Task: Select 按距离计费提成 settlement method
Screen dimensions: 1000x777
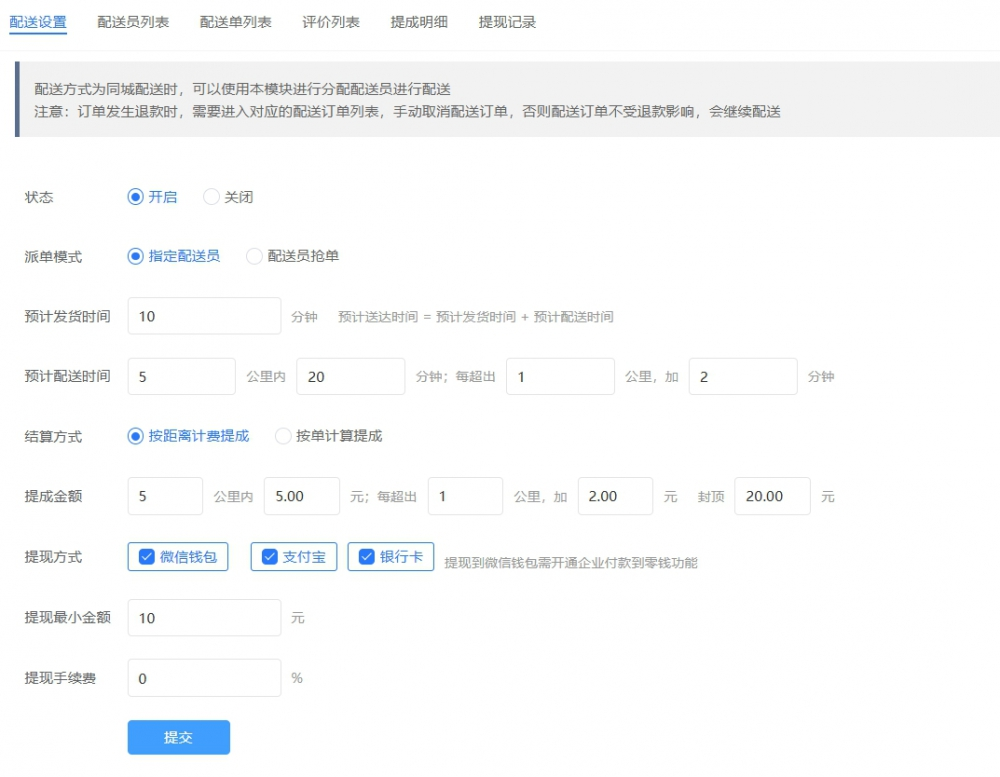Action: click(x=135, y=436)
